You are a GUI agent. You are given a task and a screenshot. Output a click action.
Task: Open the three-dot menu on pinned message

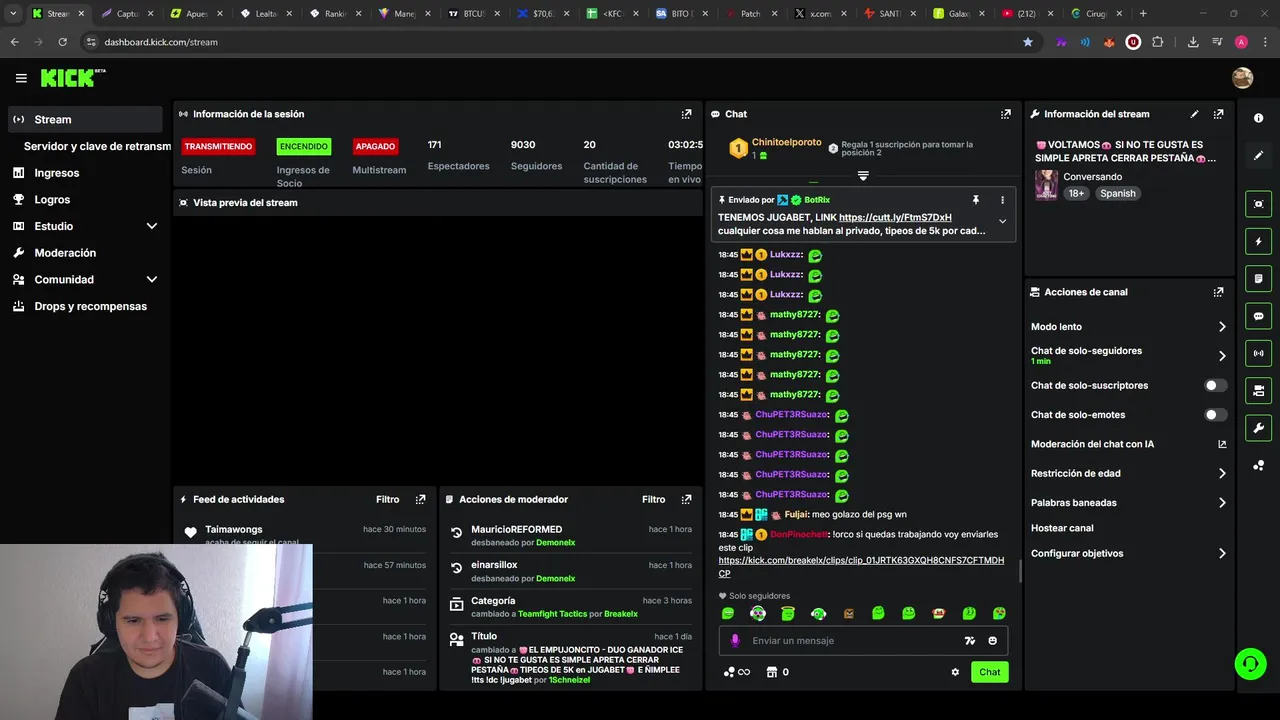point(1002,200)
